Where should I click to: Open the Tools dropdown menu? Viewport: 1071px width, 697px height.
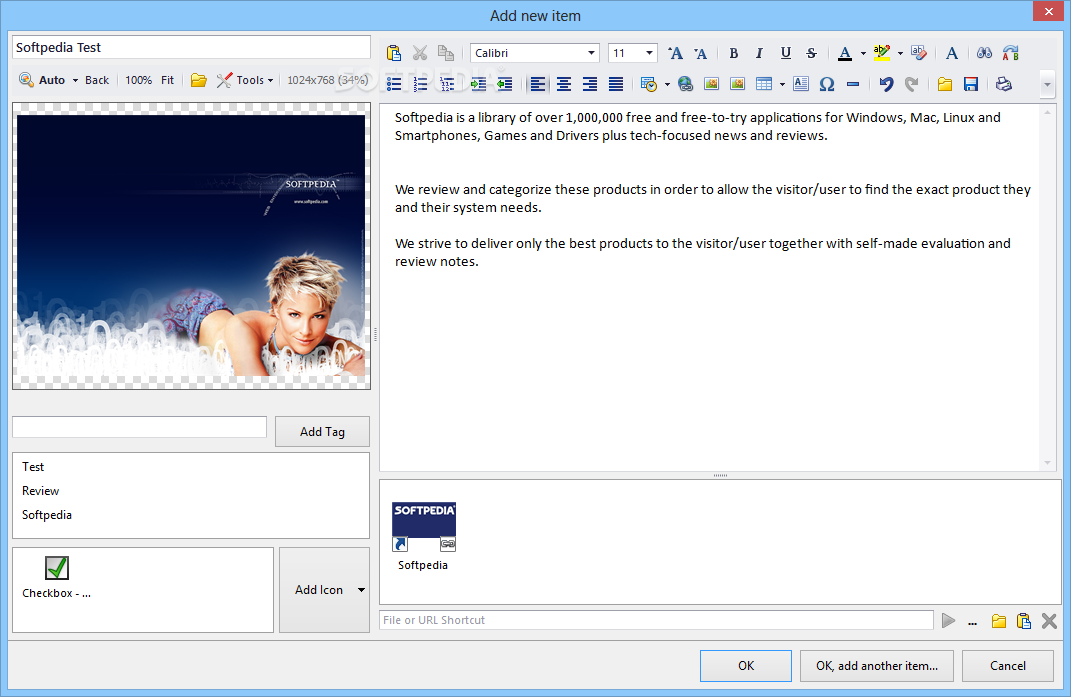tap(245, 80)
